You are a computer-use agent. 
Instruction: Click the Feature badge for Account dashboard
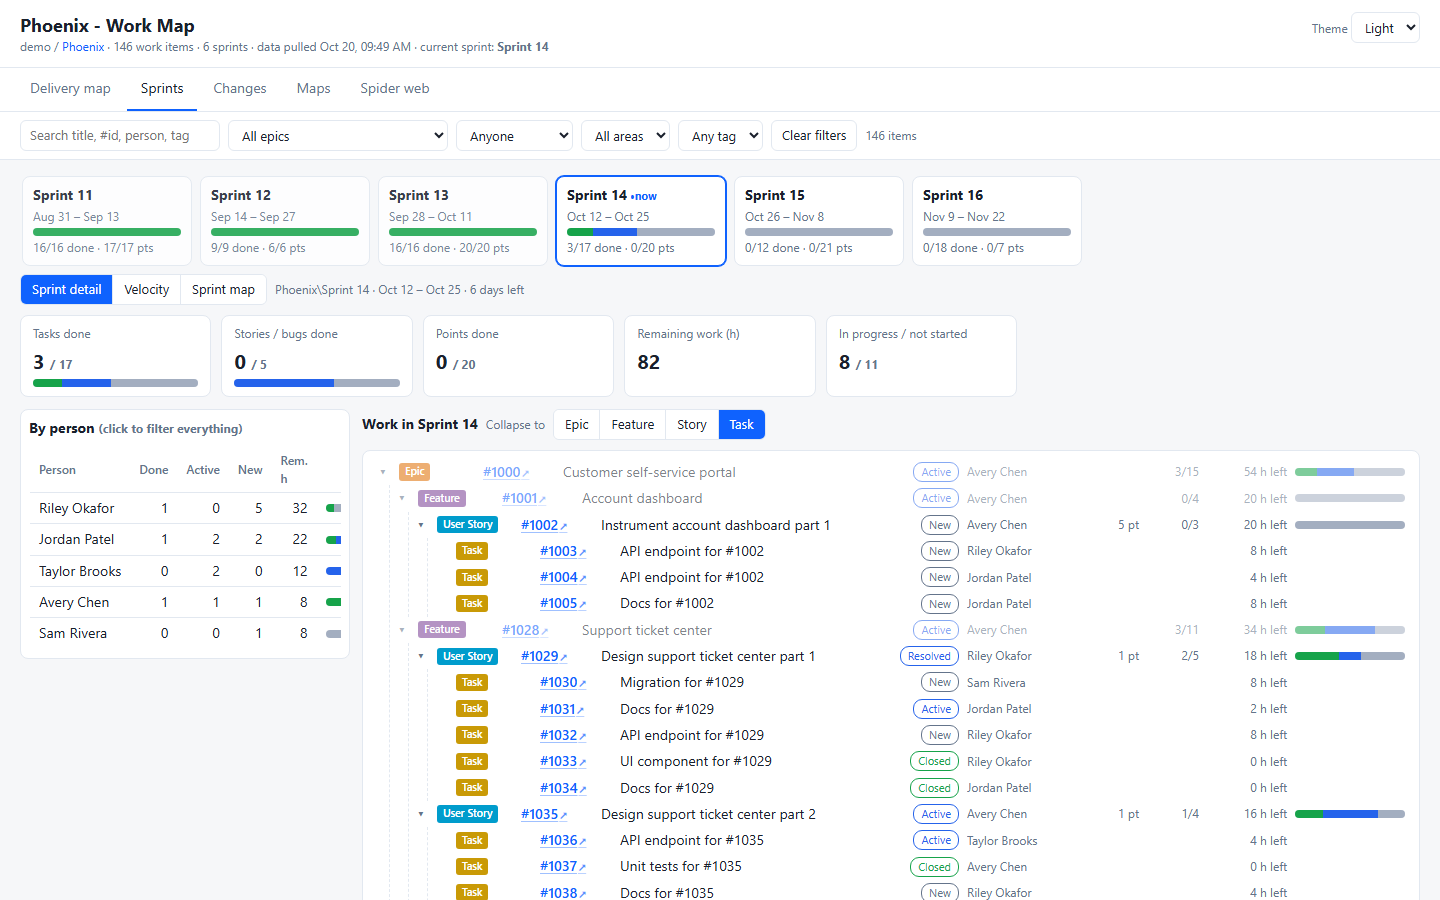tap(442, 499)
